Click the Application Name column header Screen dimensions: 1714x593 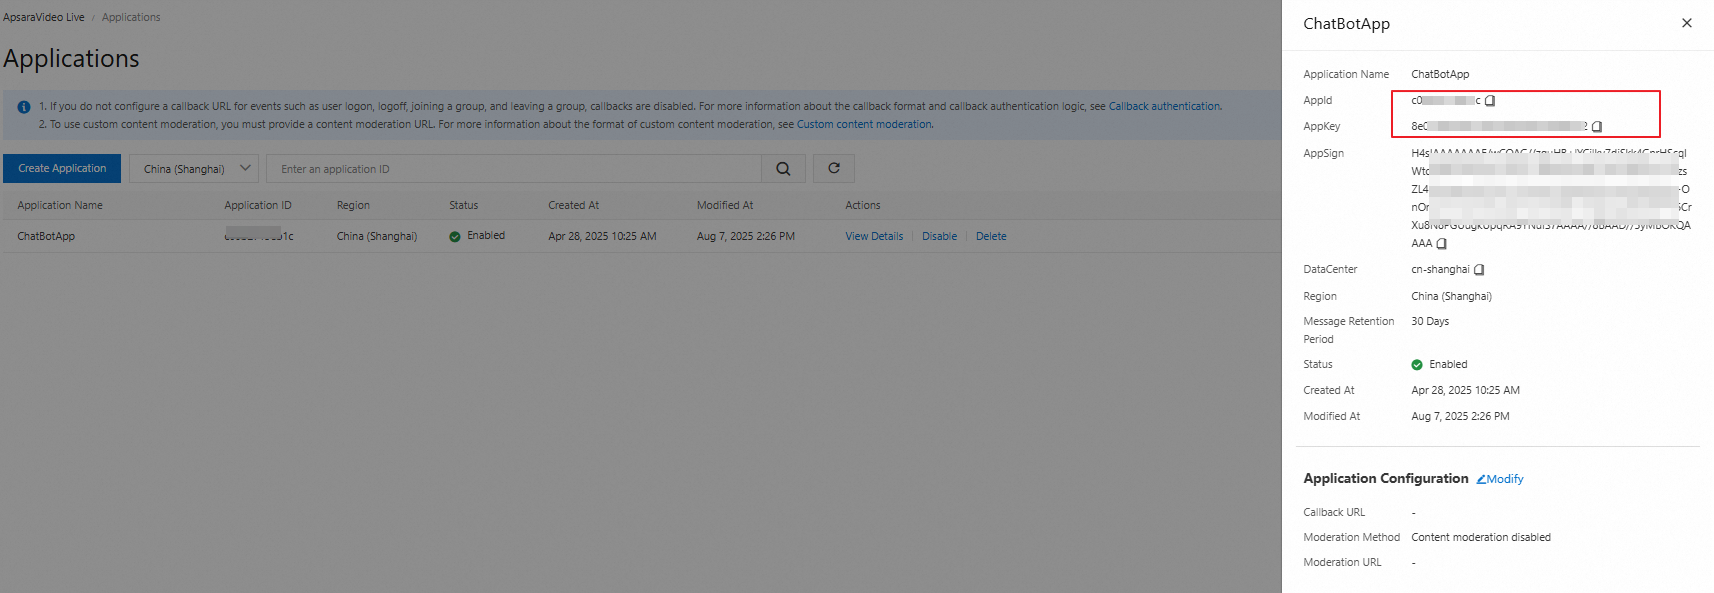coord(60,205)
